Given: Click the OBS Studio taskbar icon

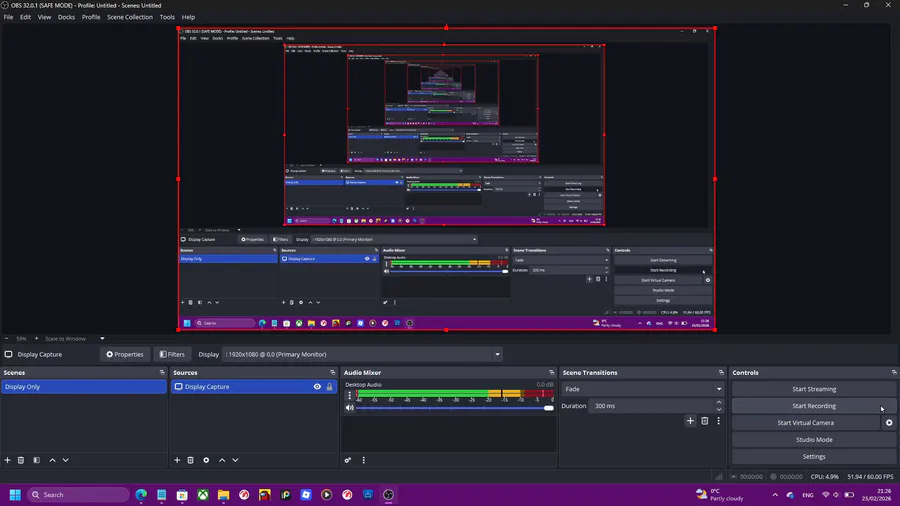Looking at the screenshot, I should [389, 495].
